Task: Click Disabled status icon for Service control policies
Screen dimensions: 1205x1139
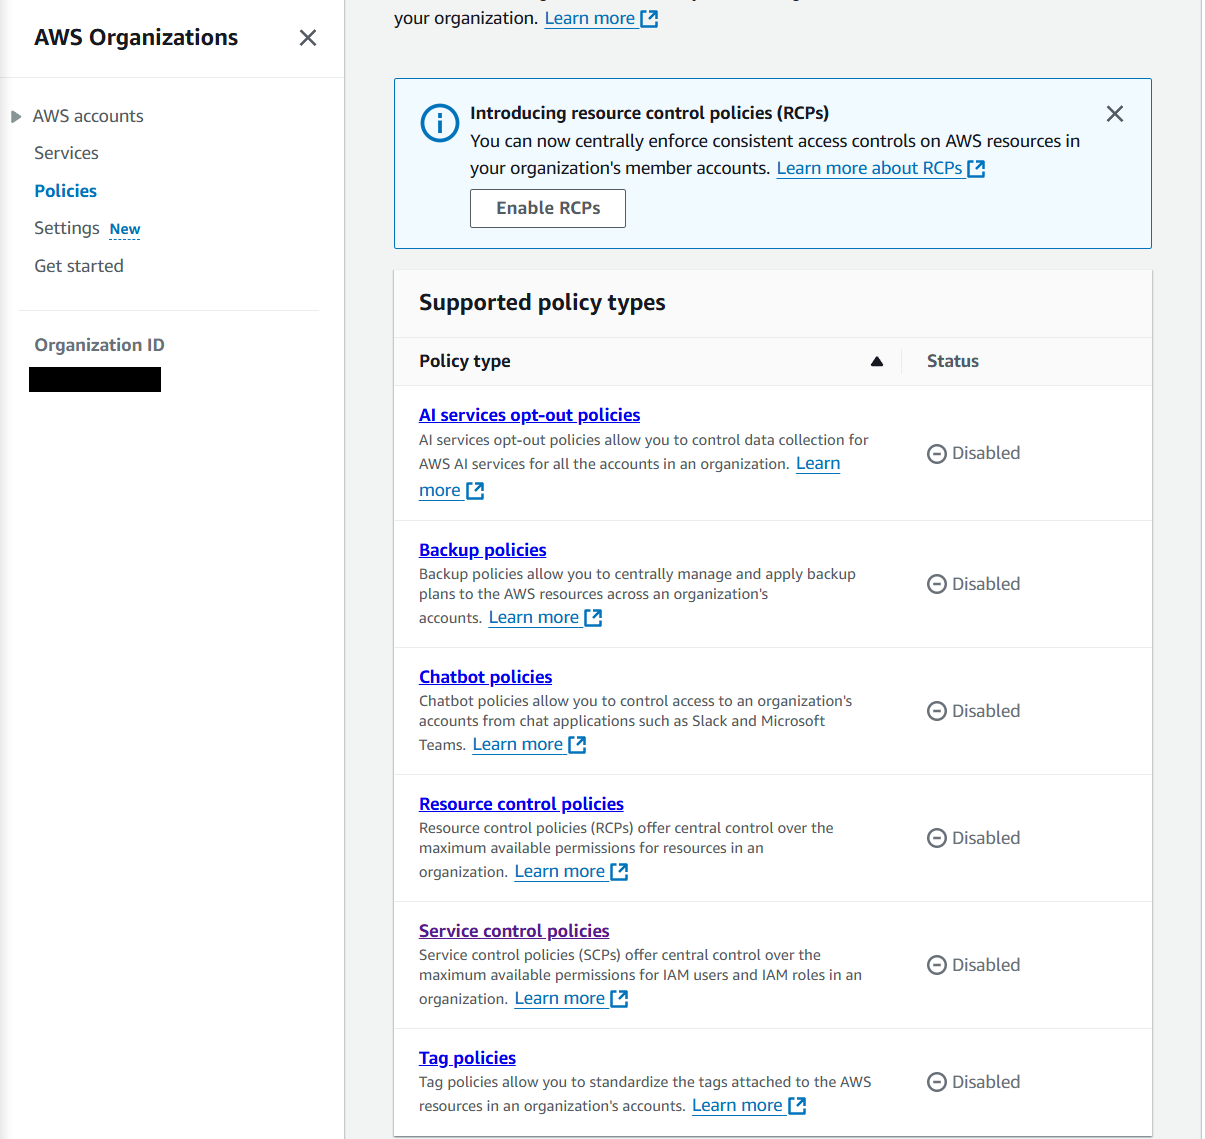Action: click(937, 965)
